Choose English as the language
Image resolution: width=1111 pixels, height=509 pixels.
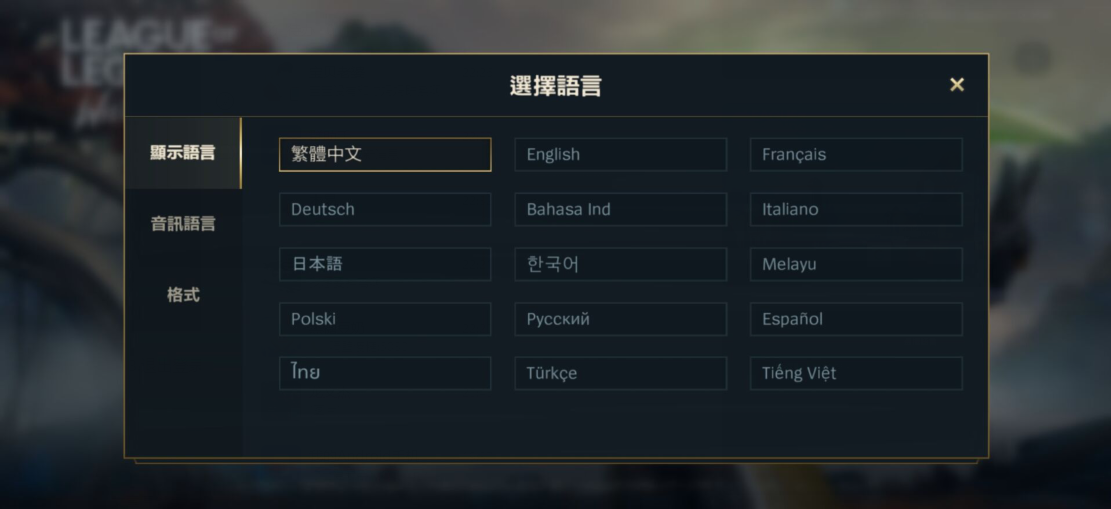click(x=620, y=155)
